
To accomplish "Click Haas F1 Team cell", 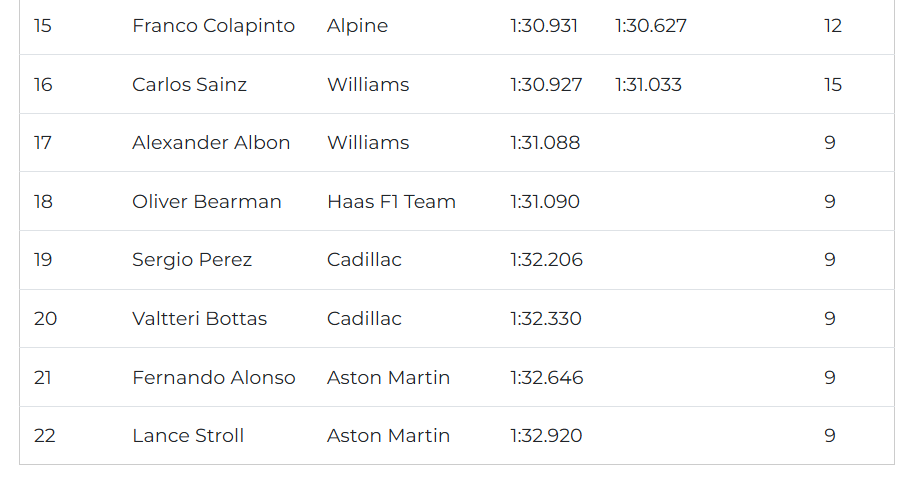I will coord(391,202).
